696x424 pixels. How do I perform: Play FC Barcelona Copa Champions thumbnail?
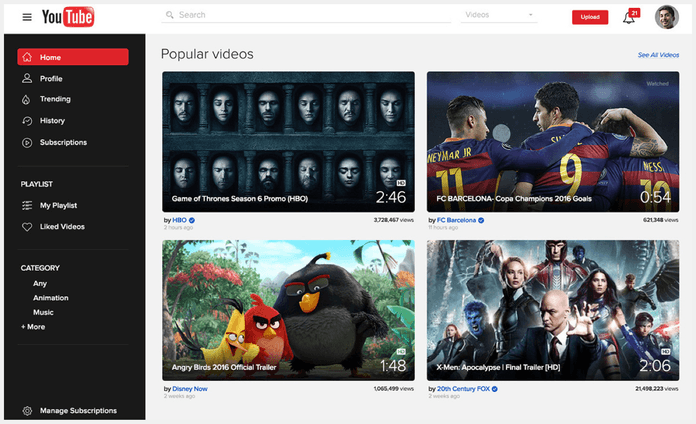click(x=553, y=142)
